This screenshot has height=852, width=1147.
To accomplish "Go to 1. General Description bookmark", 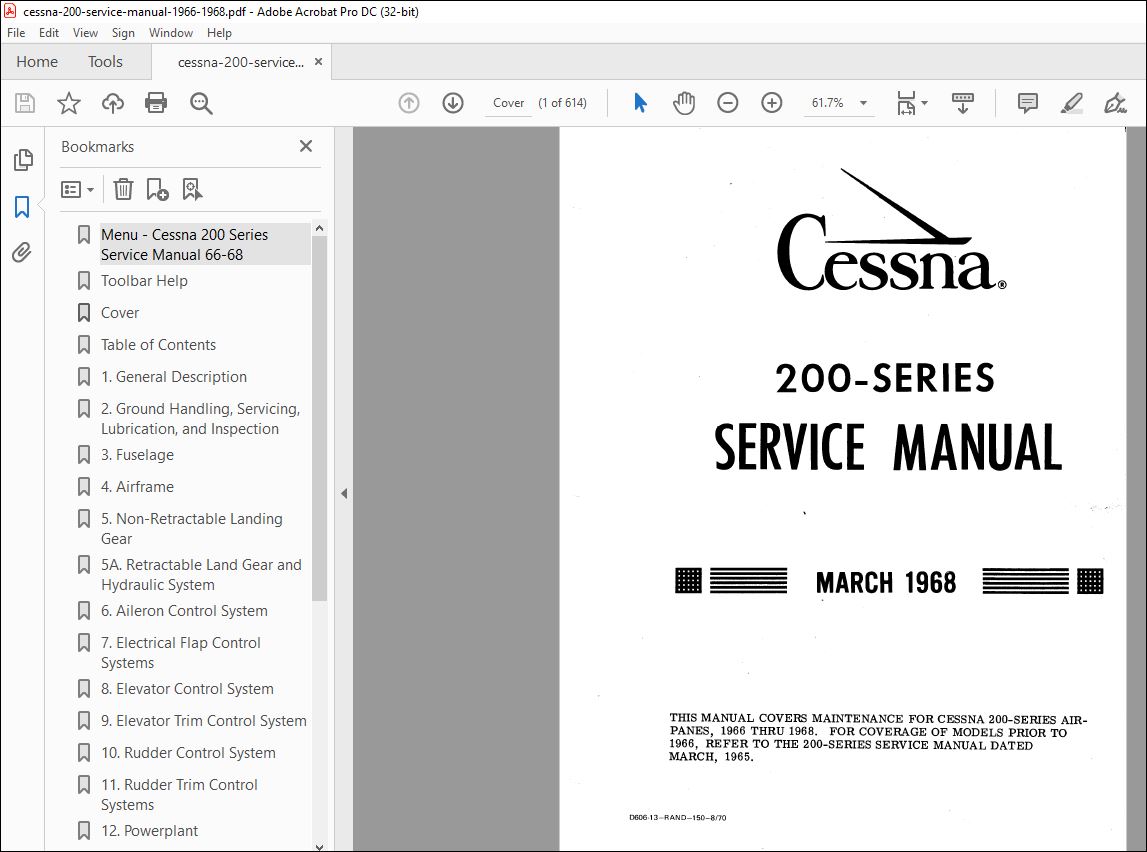I will (174, 377).
